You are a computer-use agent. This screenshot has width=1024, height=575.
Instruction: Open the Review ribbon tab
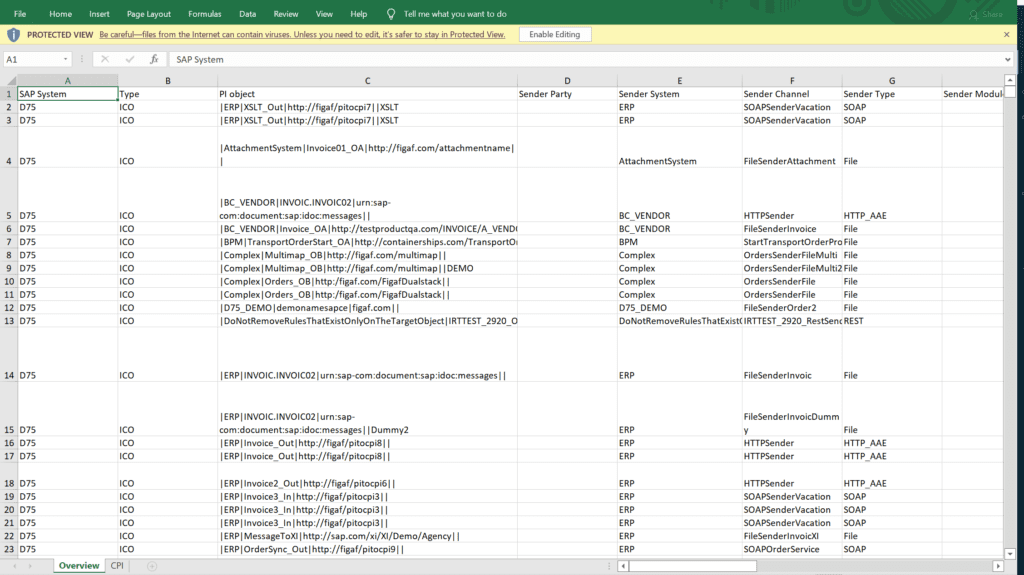(x=285, y=14)
